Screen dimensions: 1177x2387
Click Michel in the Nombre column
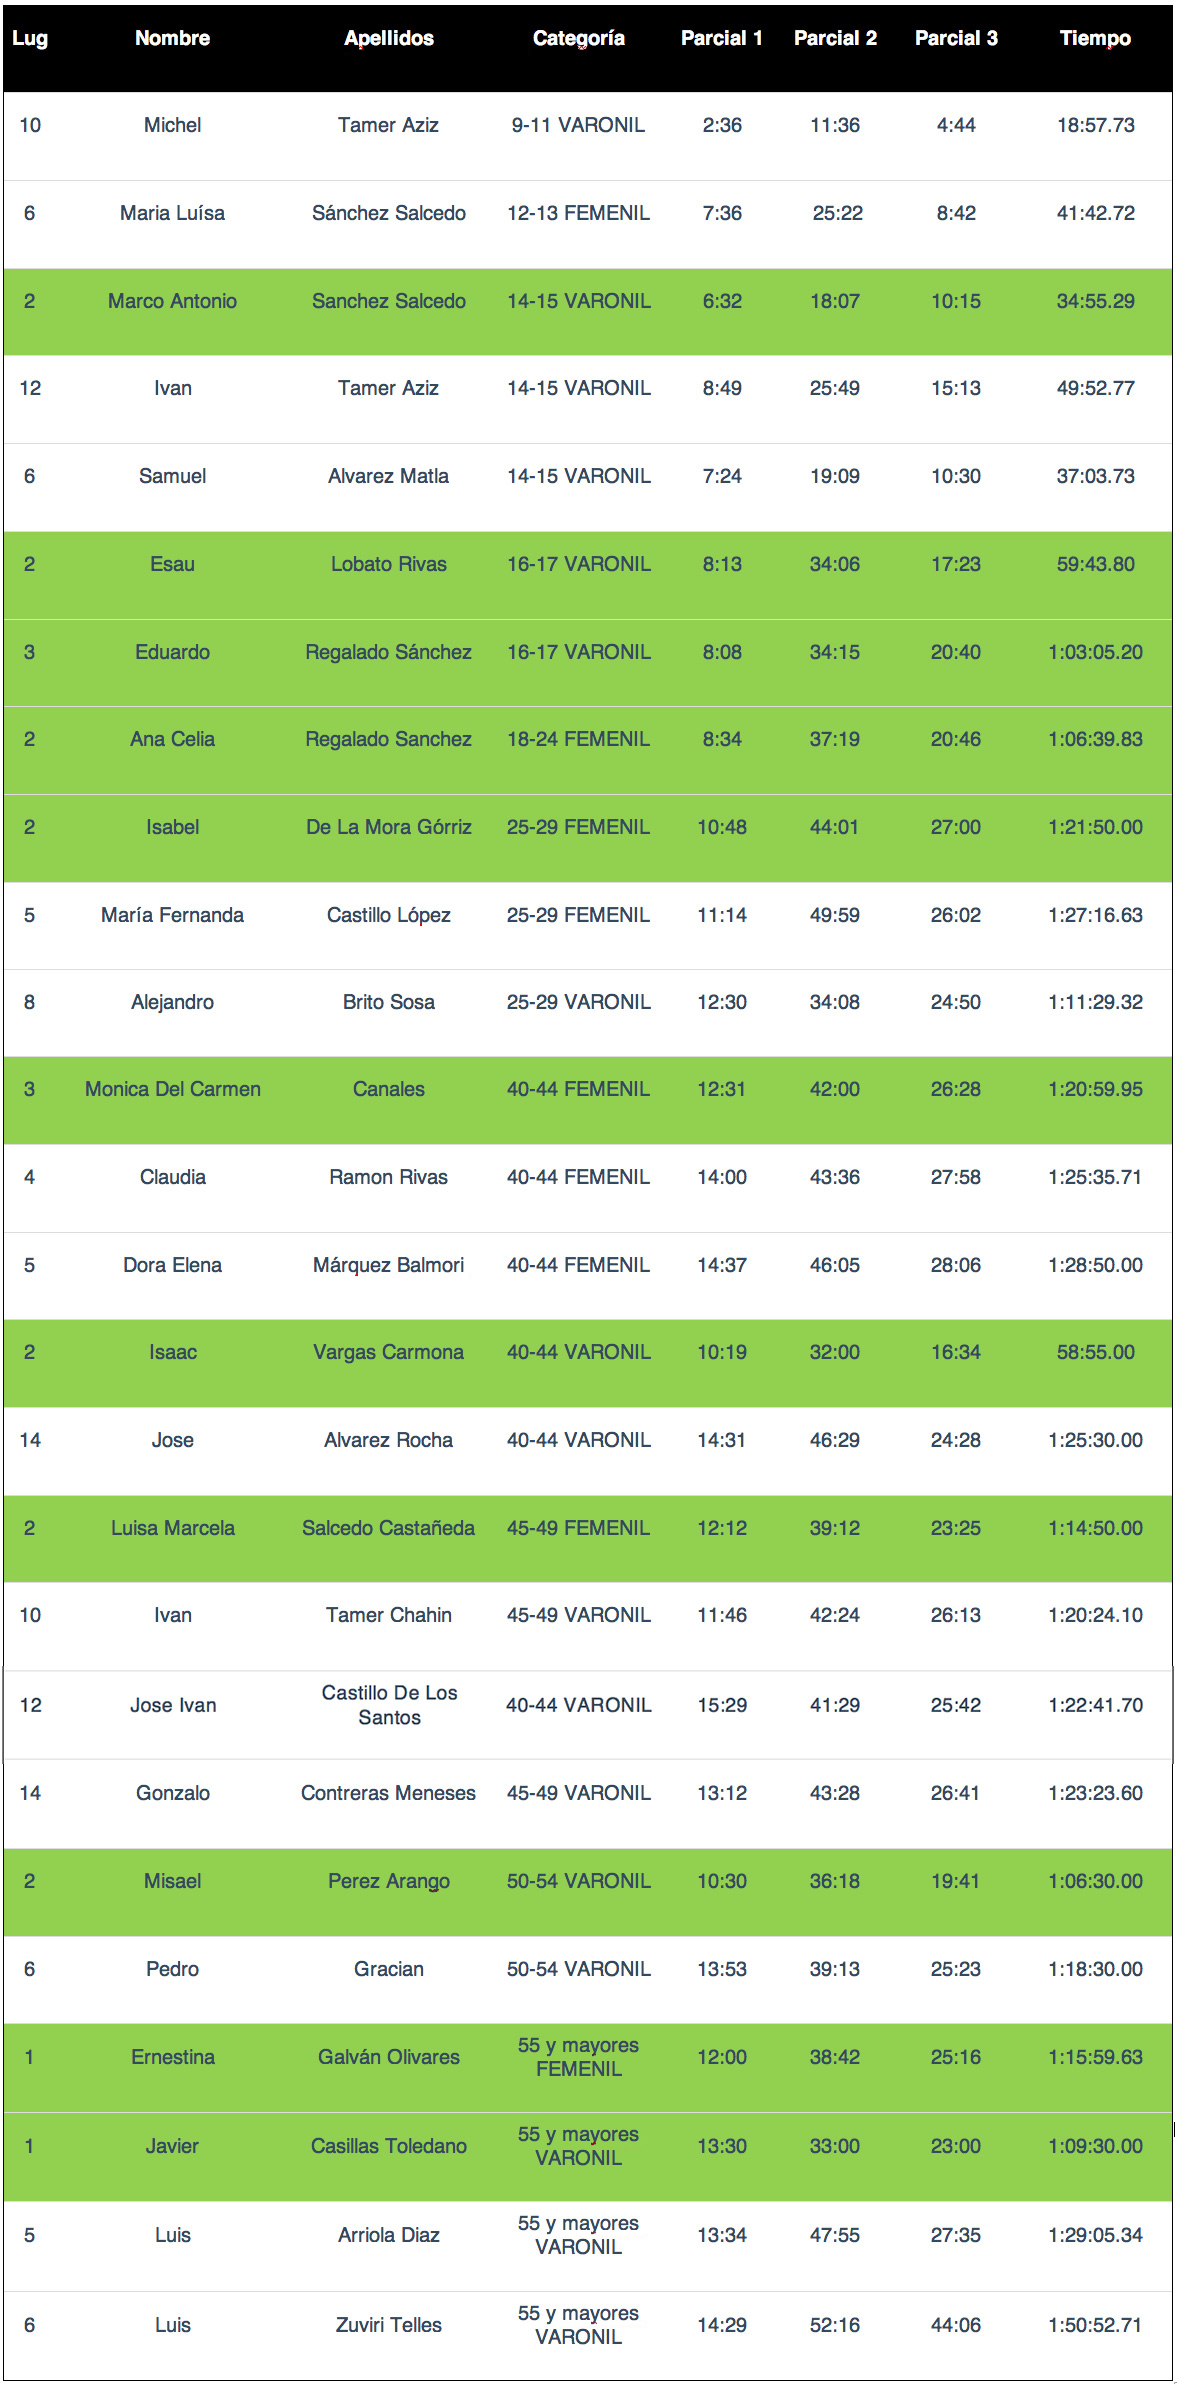pos(172,125)
